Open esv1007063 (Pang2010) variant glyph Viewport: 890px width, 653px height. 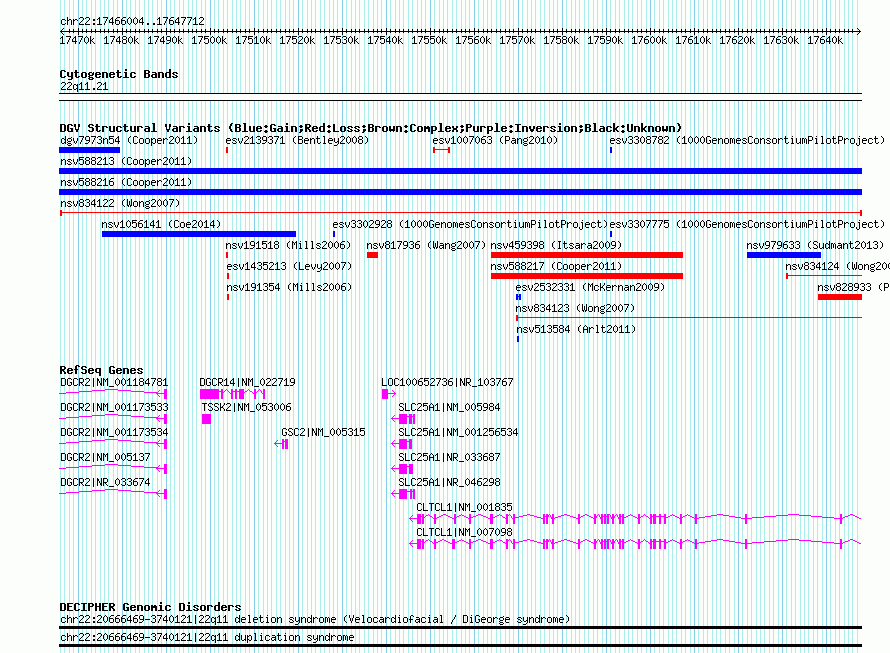(441, 150)
